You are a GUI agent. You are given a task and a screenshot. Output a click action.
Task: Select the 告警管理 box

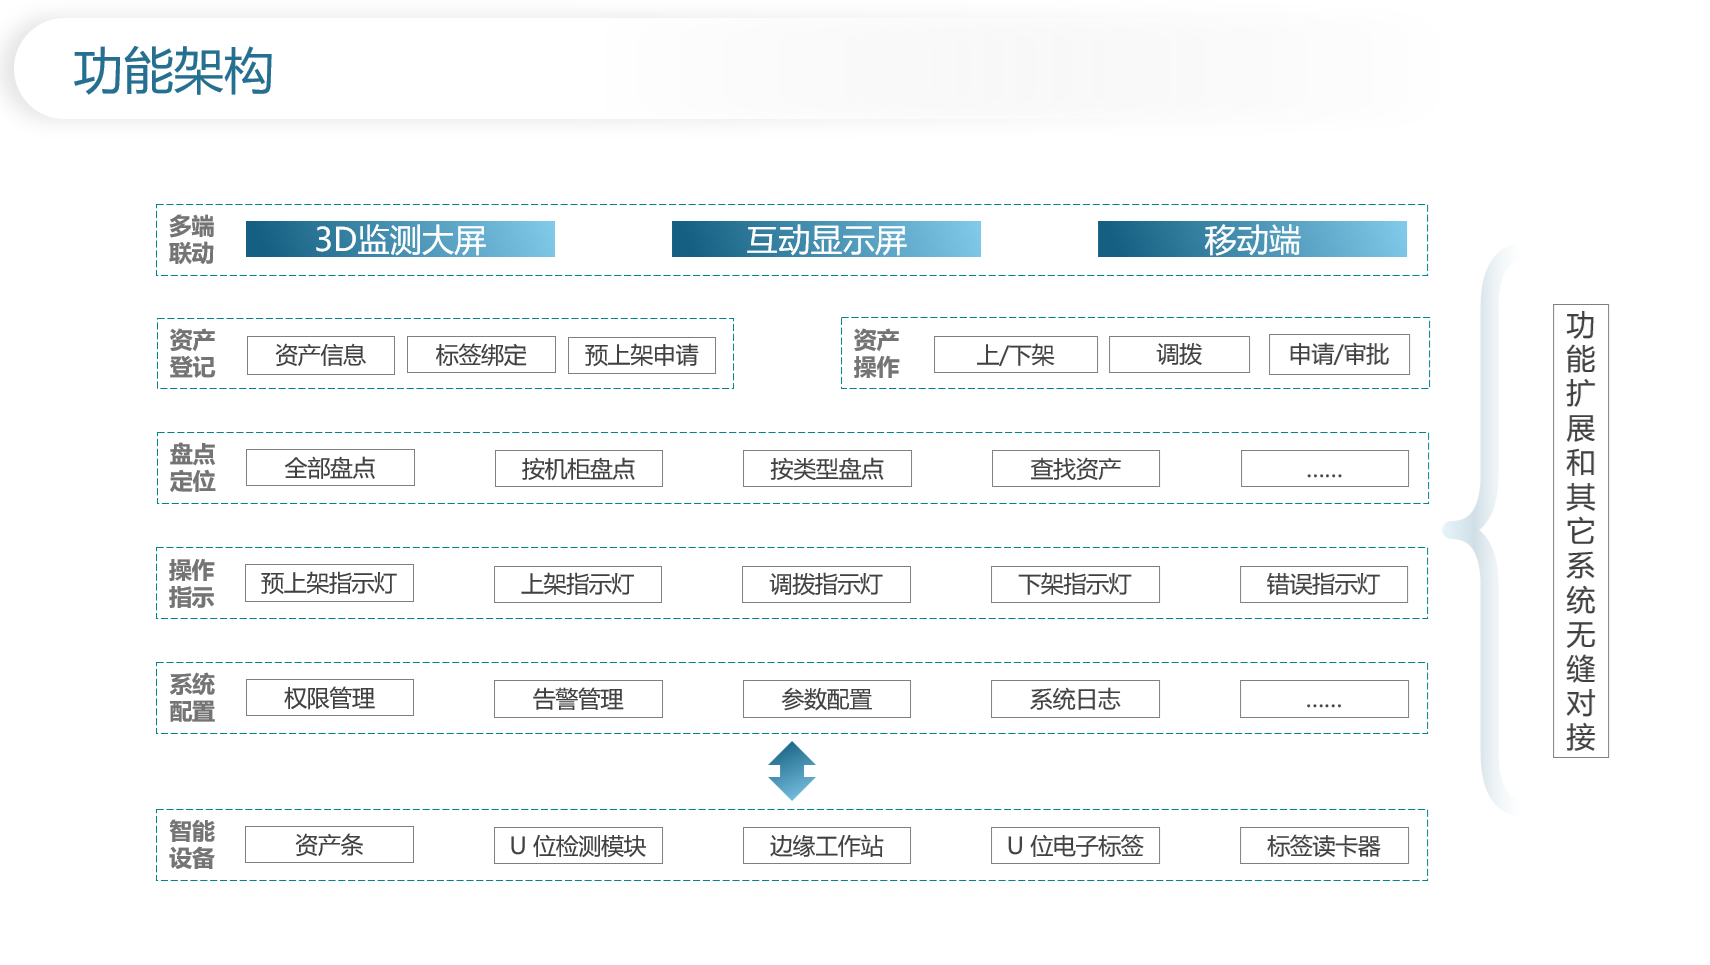[578, 699]
